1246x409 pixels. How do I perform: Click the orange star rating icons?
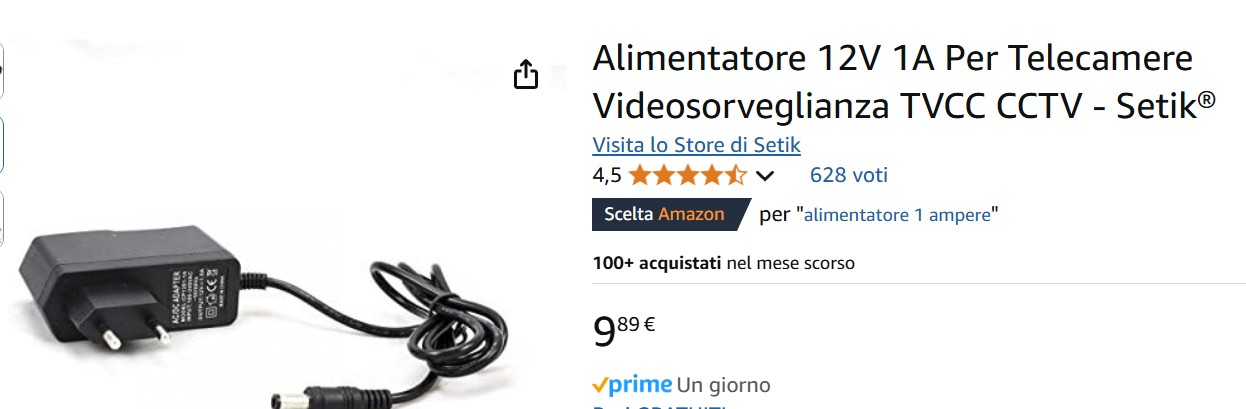point(687,176)
